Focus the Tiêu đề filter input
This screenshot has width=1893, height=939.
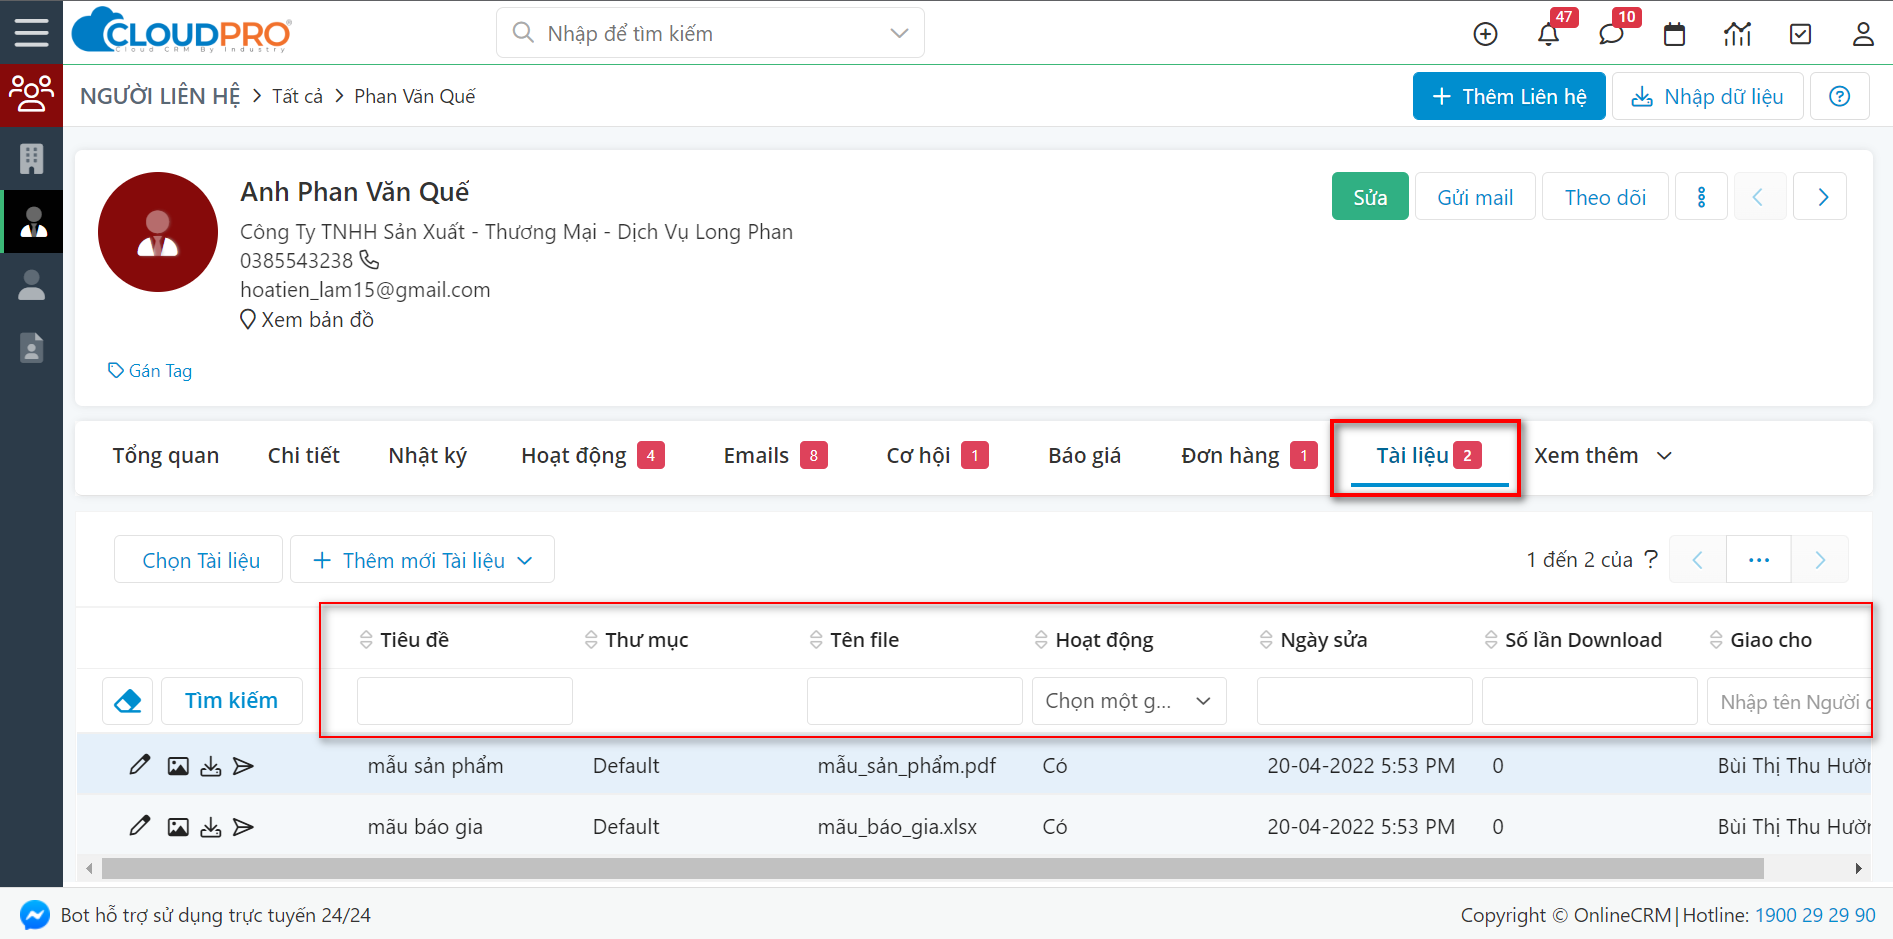tap(464, 701)
